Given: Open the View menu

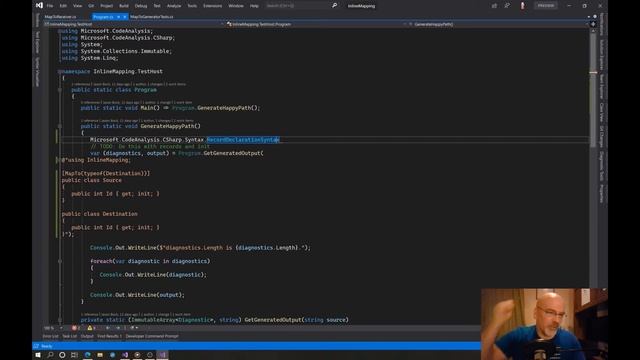Looking at the screenshot, I should pyautogui.click(x=77, y=6).
